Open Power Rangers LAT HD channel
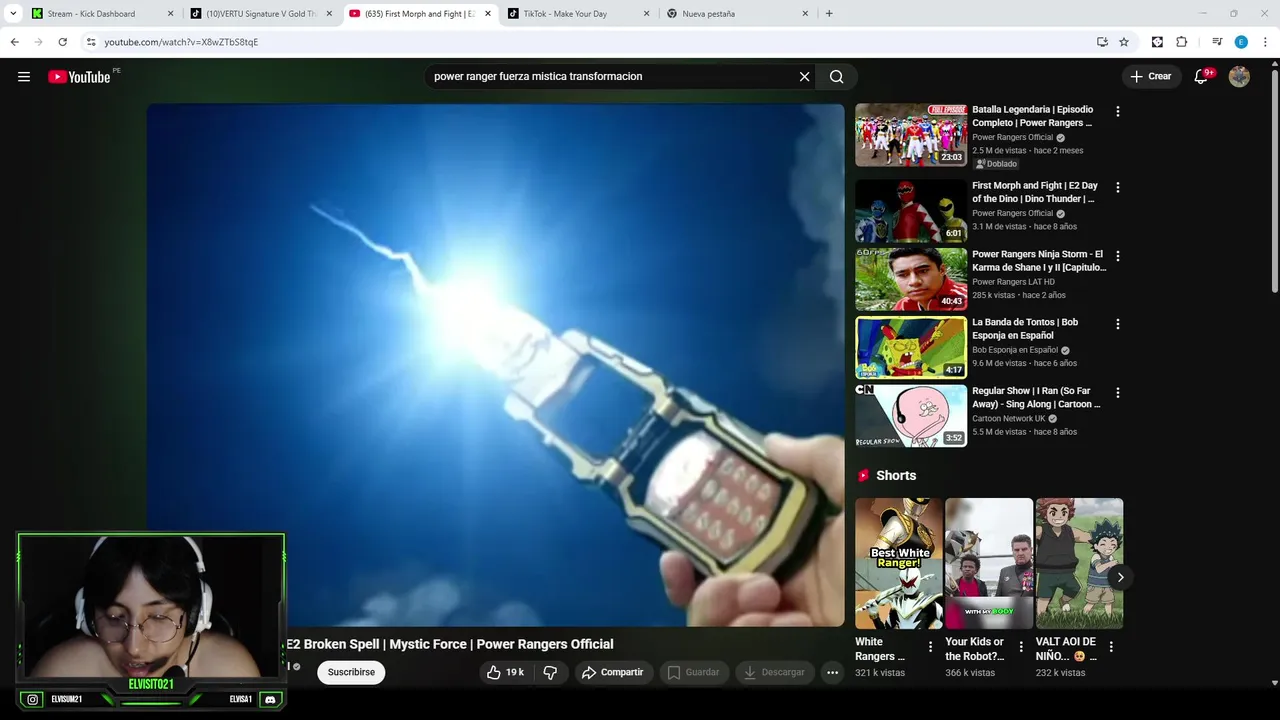 1013,282
